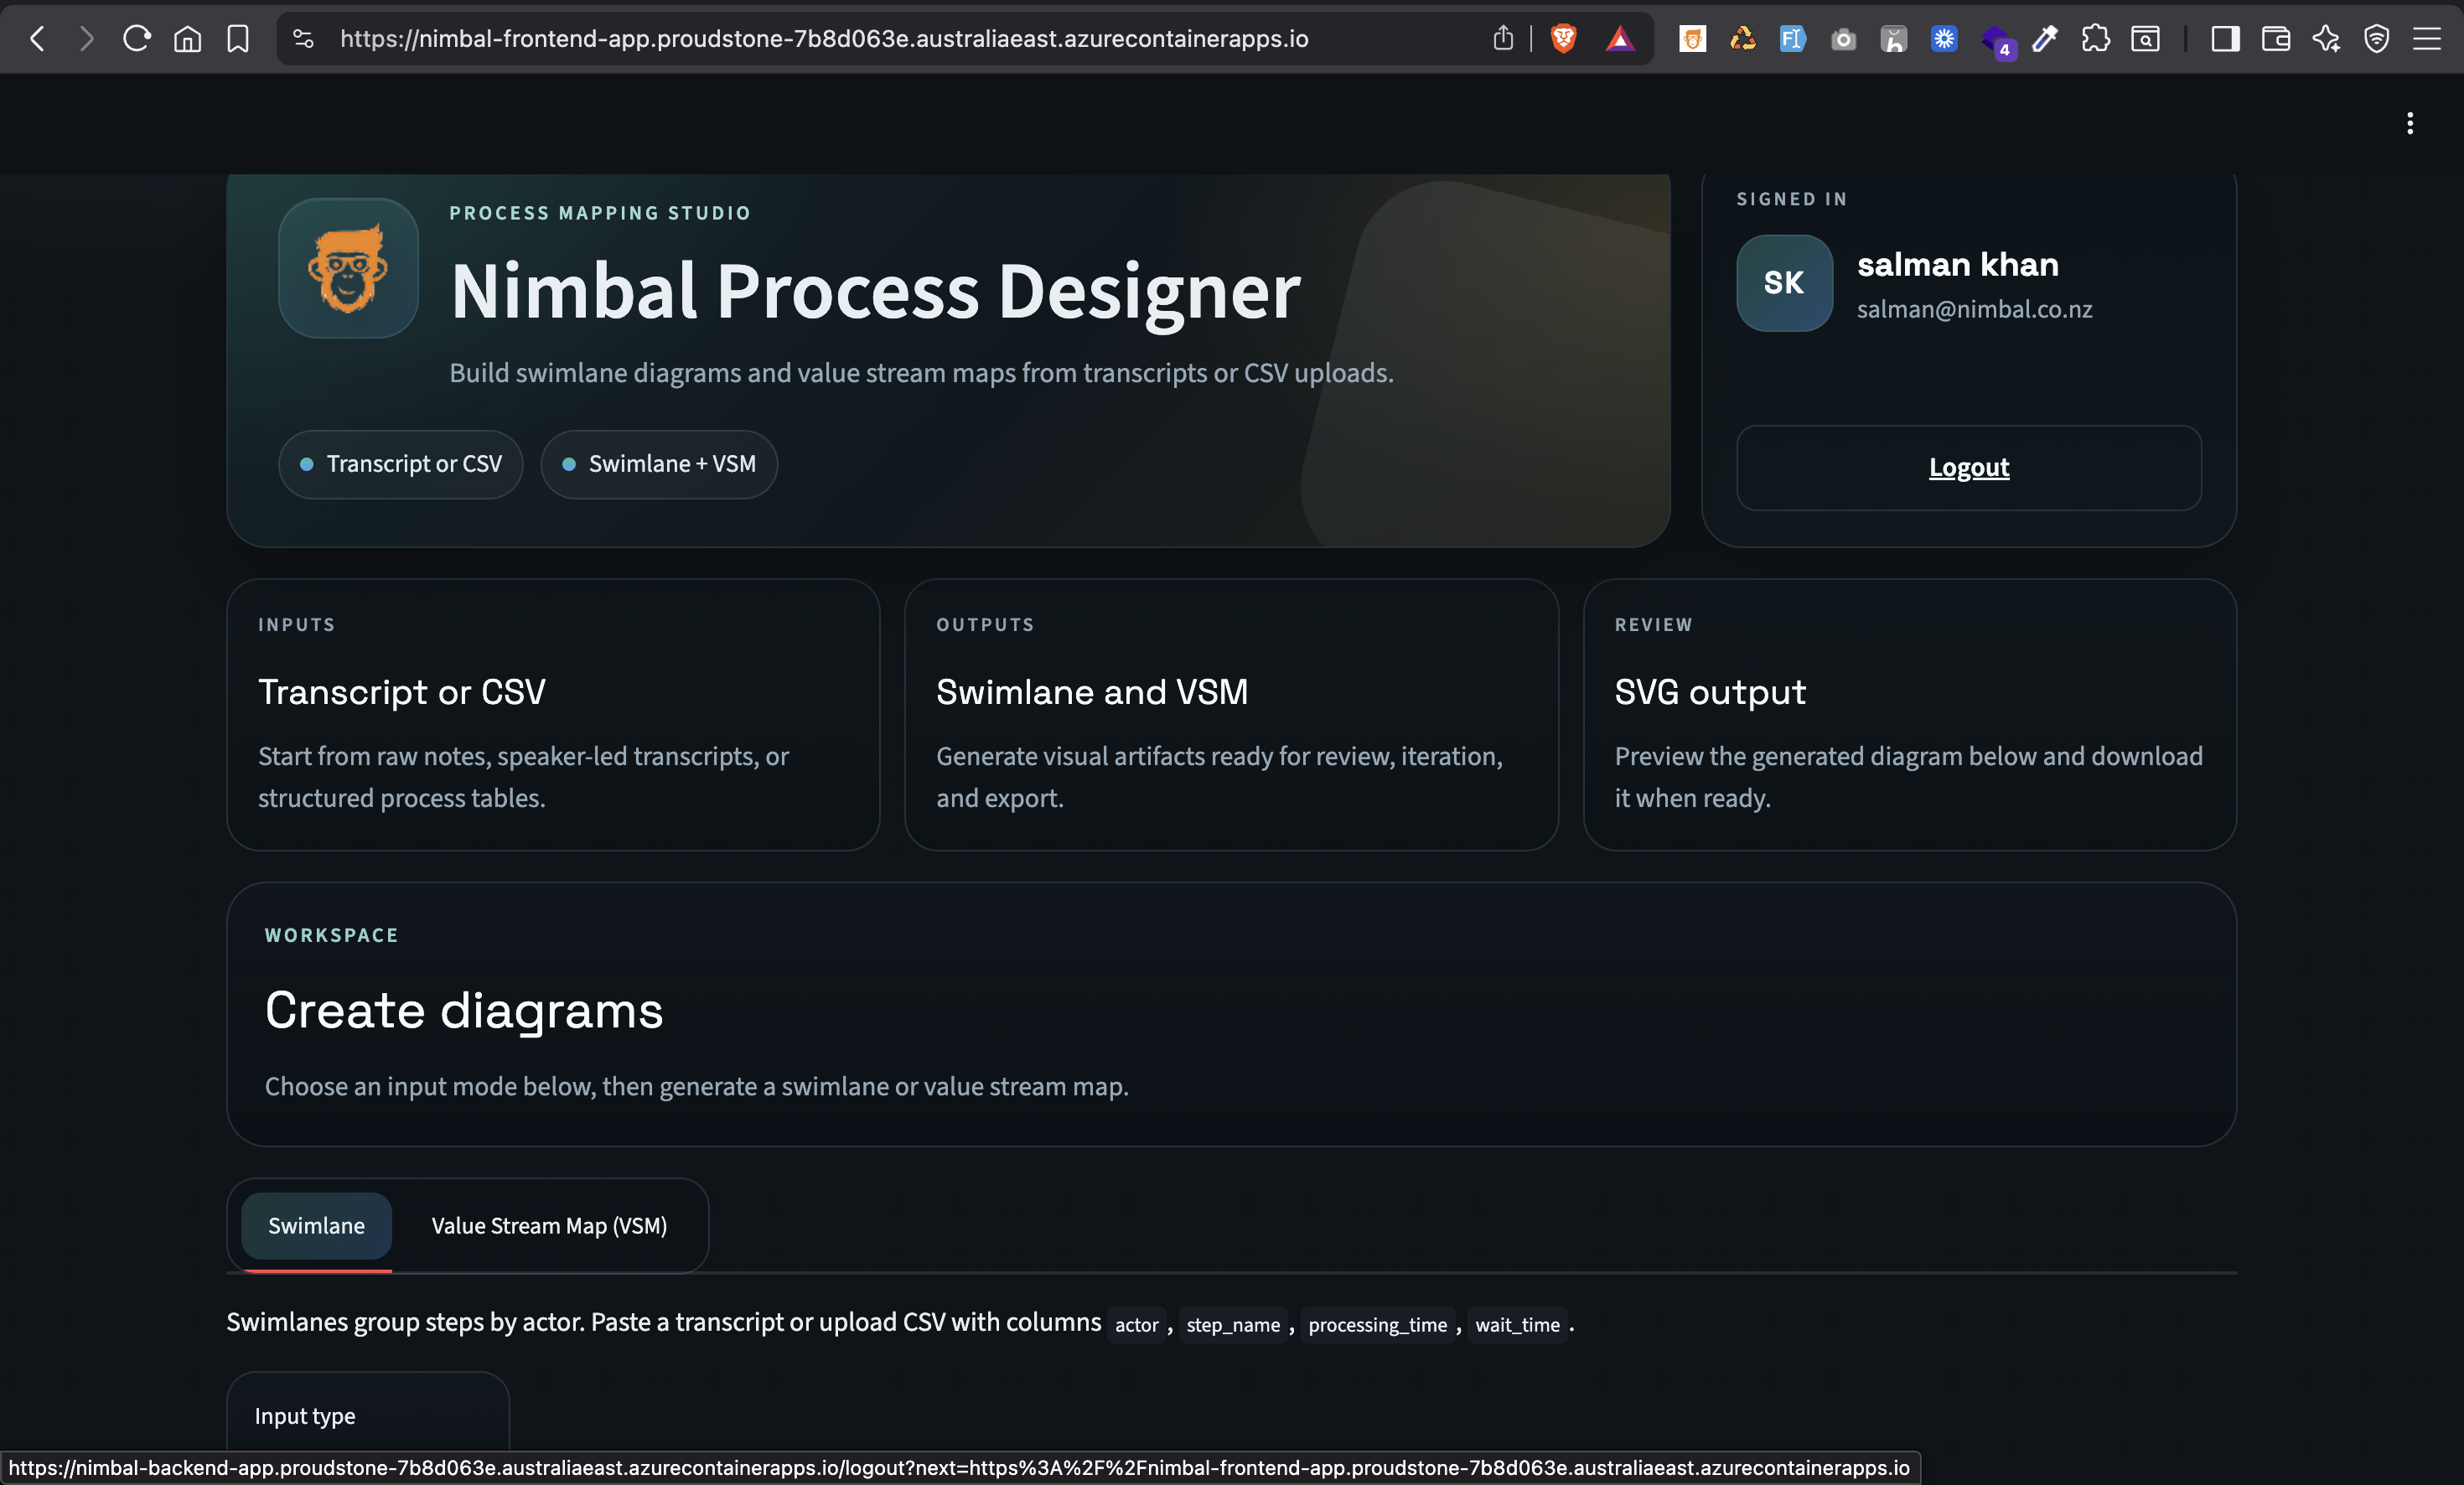
Task: Click the Nimbal monkey logo
Action: coord(348,268)
